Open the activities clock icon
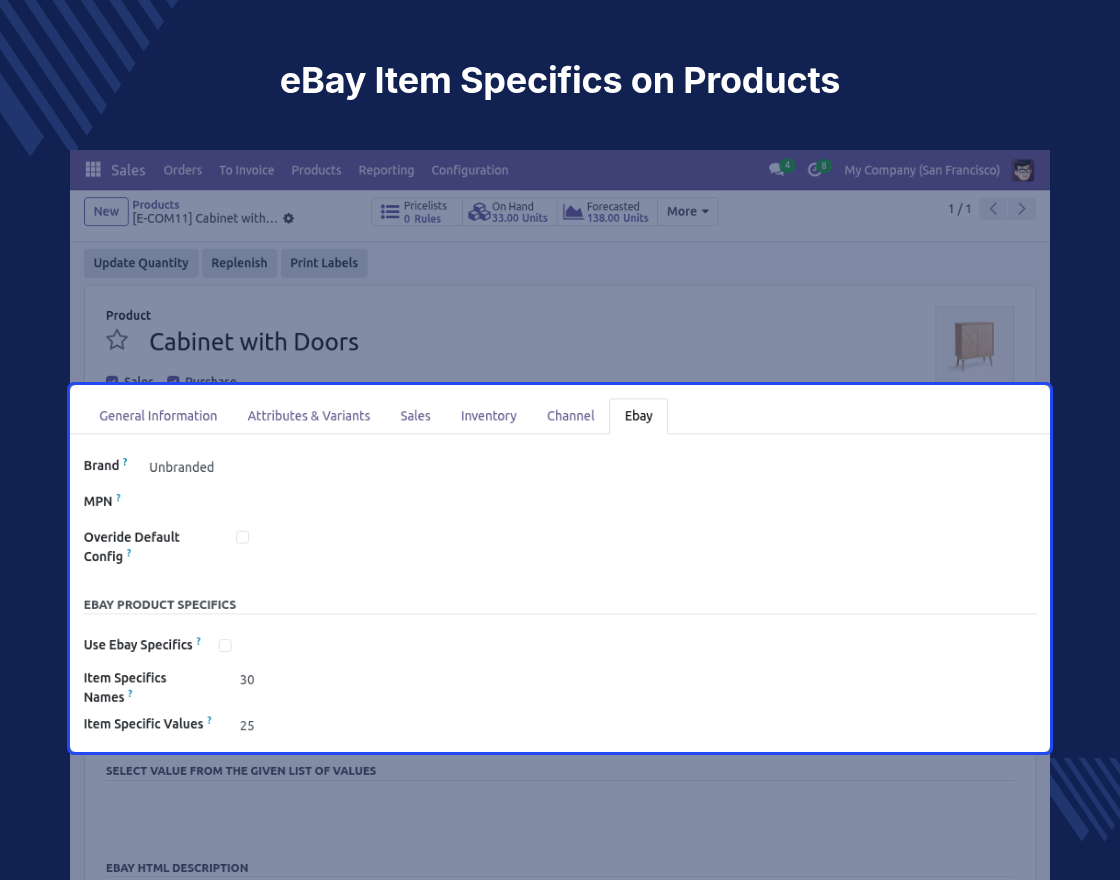 click(x=814, y=170)
